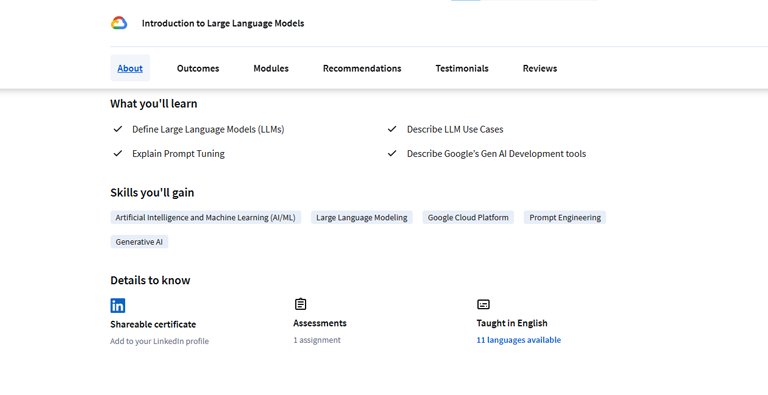Select the Recommendations tab
This screenshot has width=768, height=395.
[x=362, y=68]
